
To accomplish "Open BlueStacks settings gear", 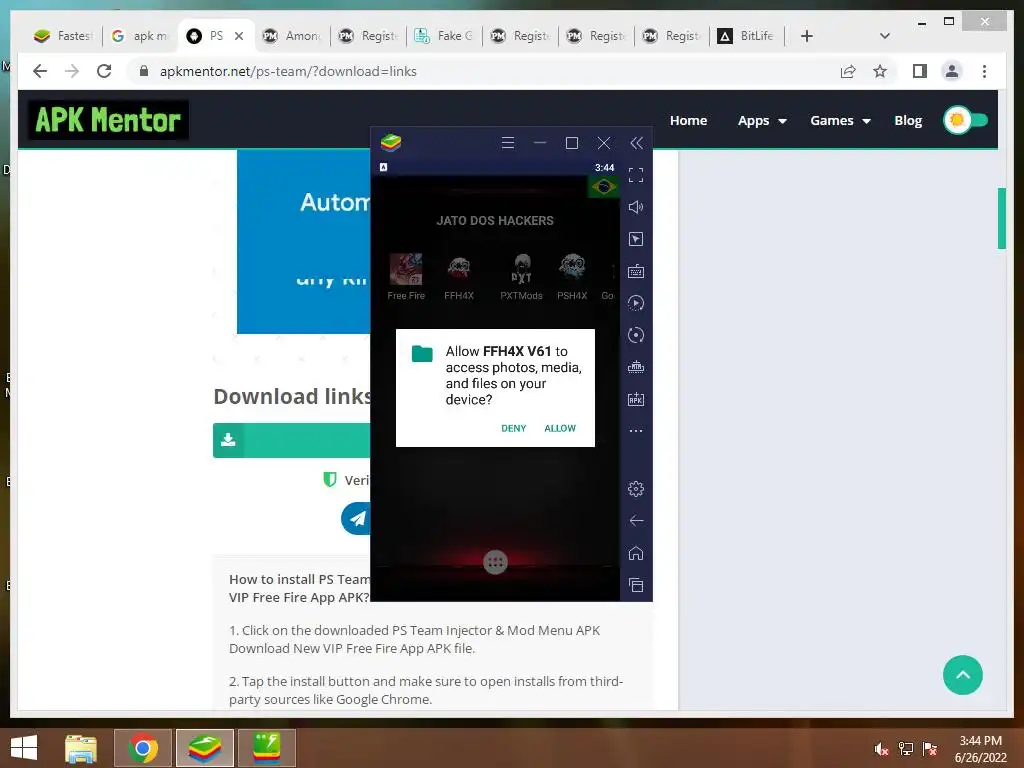I will tap(635, 488).
